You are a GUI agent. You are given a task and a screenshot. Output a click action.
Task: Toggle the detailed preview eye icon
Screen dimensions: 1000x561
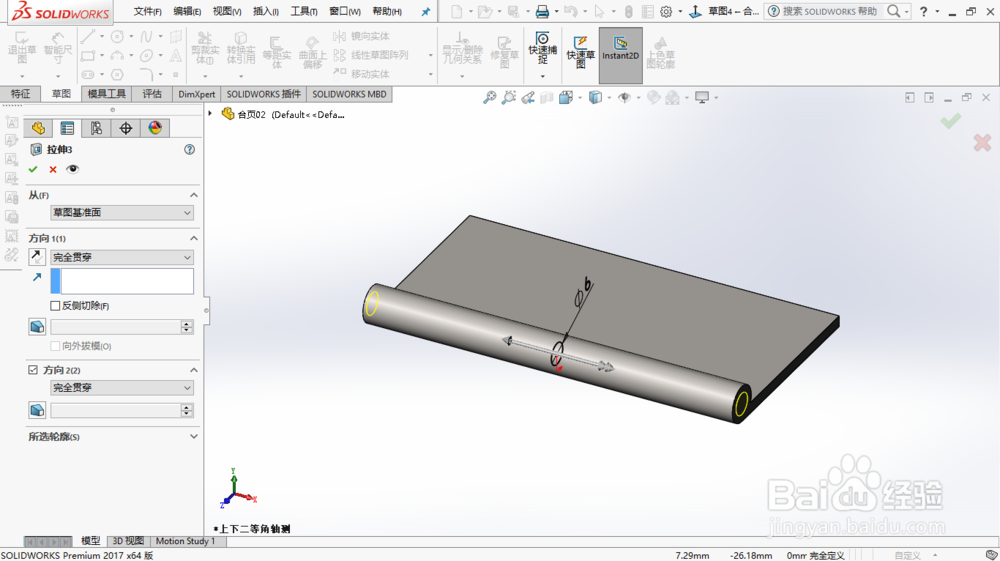click(73, 169)
